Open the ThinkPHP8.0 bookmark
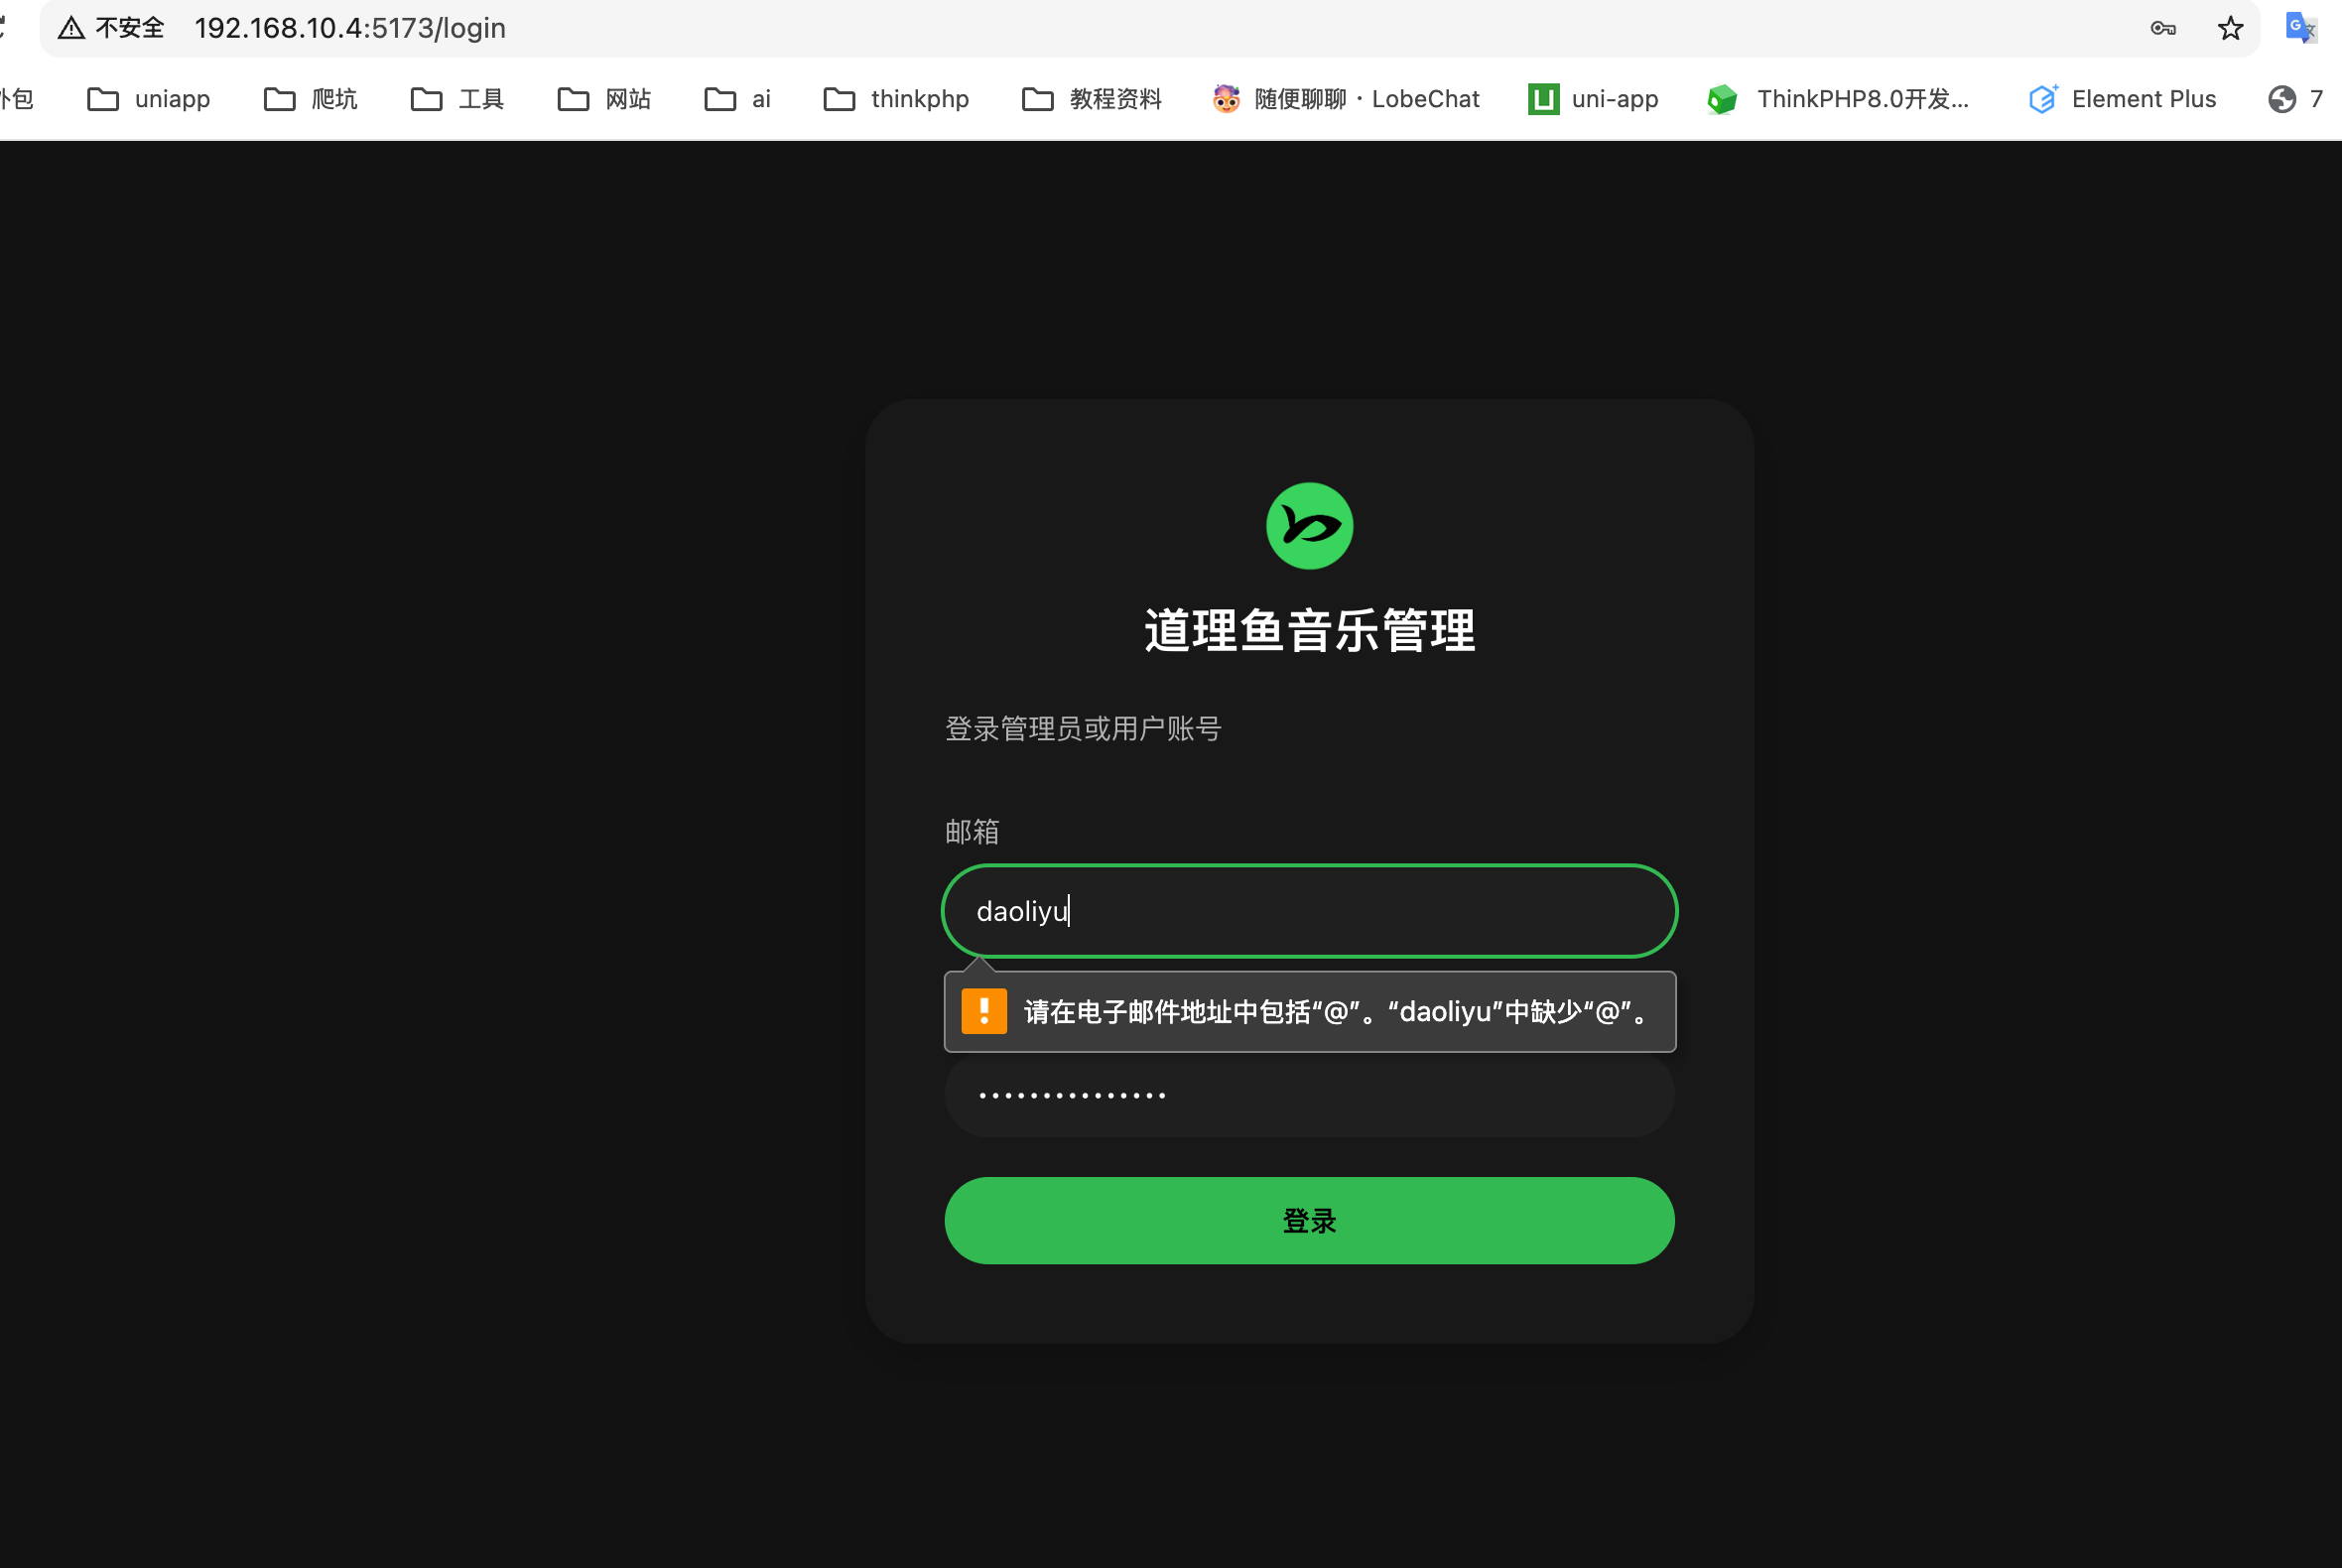The width and height of the screenshot is (2342, 1568). 1838,99
